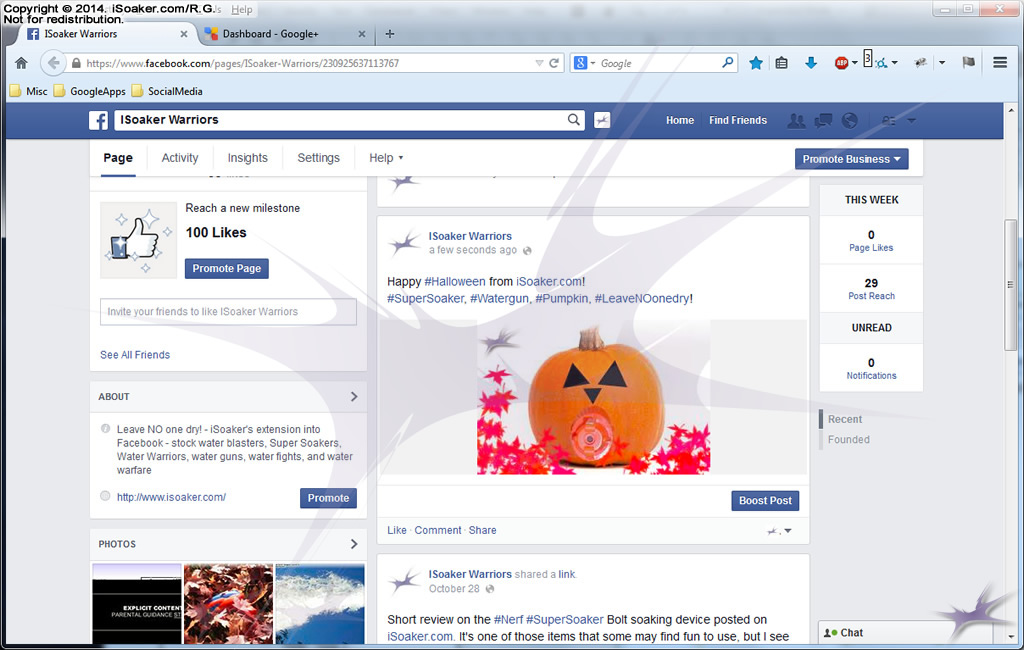Click the Facebook logo icon
This screenshot has height=650, width=1024.
99,120
